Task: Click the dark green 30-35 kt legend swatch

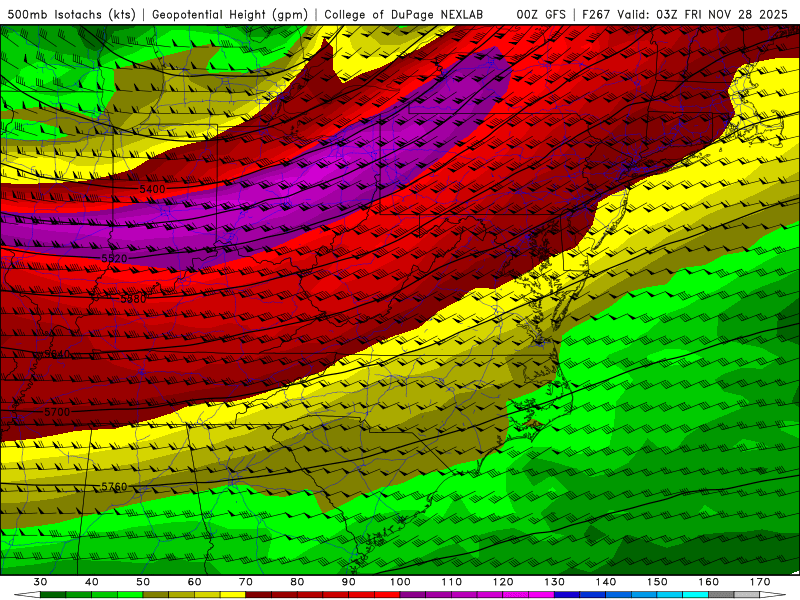Action: tap(53, 595)
